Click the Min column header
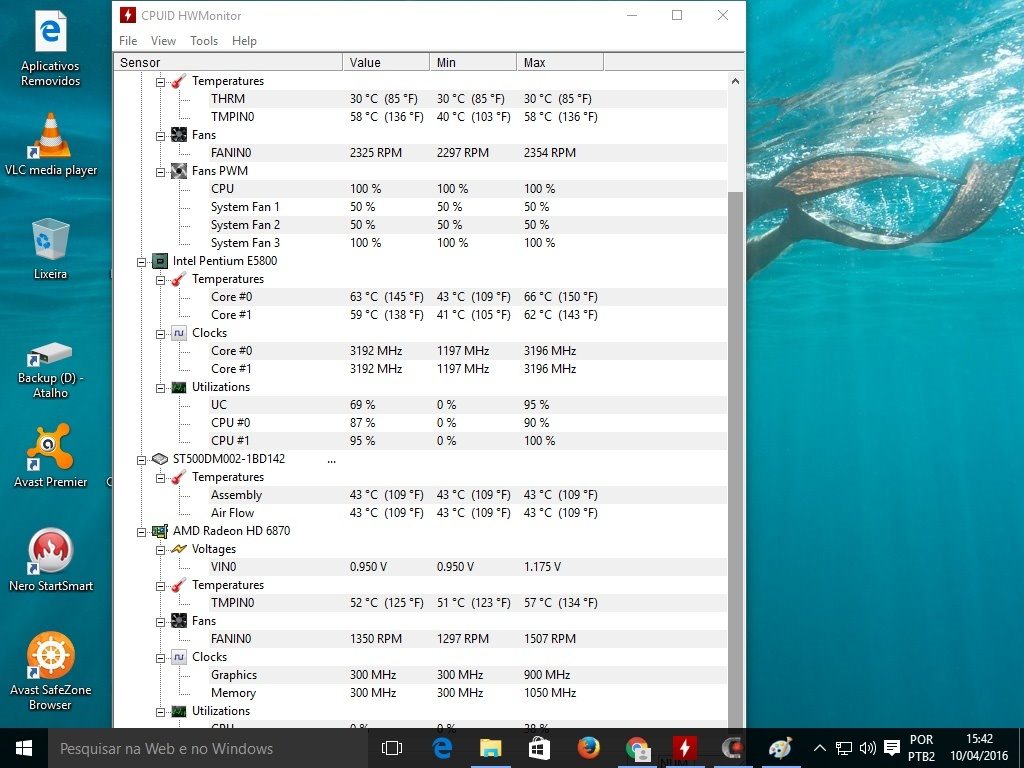 [x=473, y=62]
